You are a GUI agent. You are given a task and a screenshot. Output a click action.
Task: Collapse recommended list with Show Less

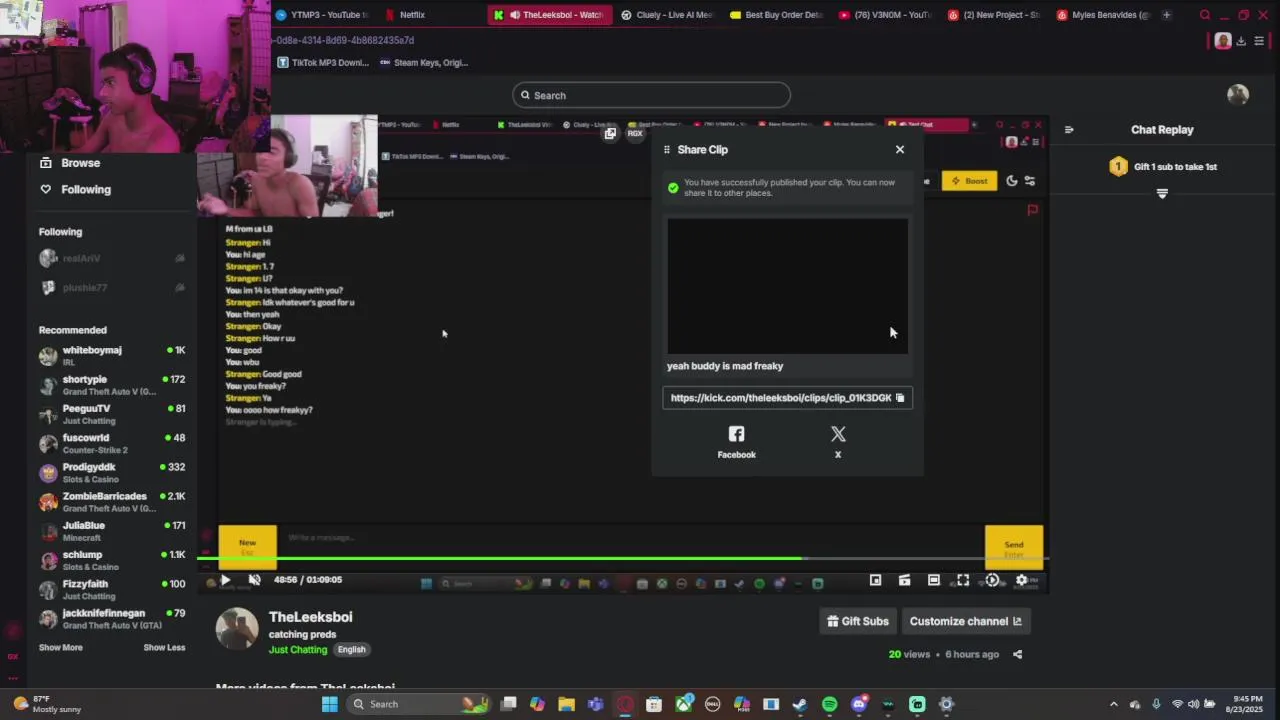tap(164, 647)
